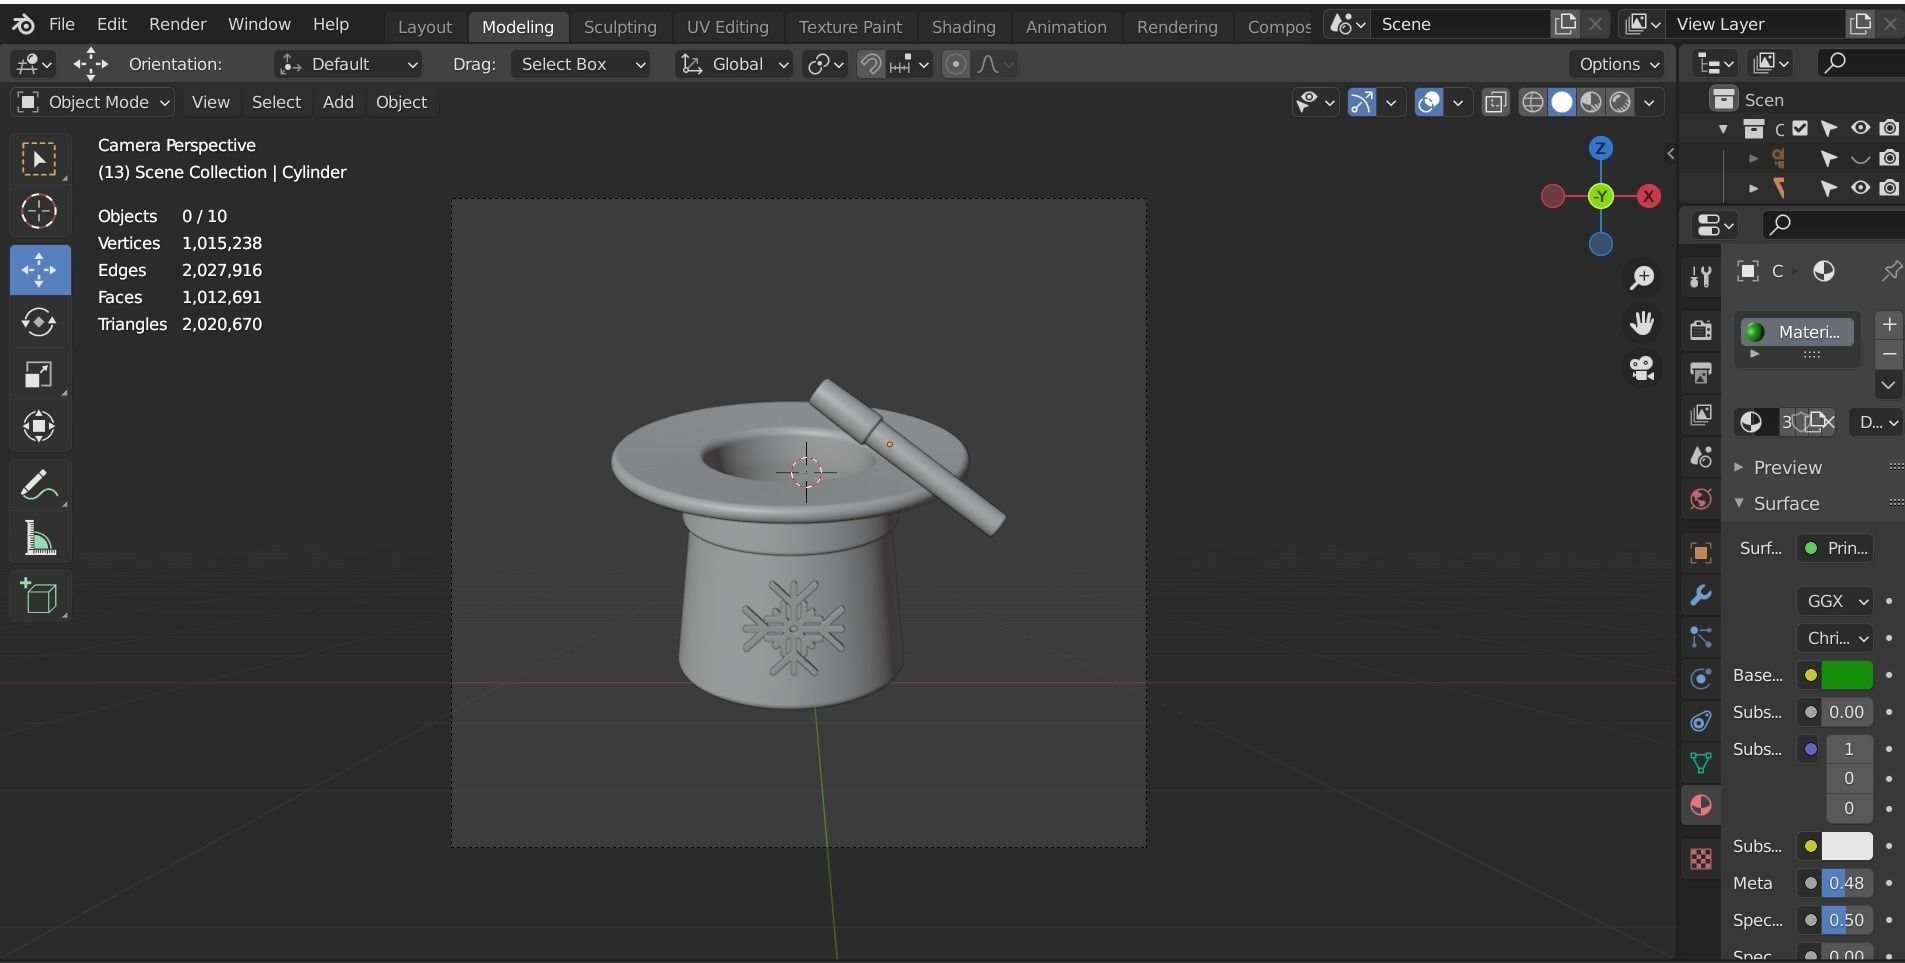Toggle visibility of the last outliner row
Image resolution: width=1905 pixels, height=963 pixels.
coord(1860,188)
